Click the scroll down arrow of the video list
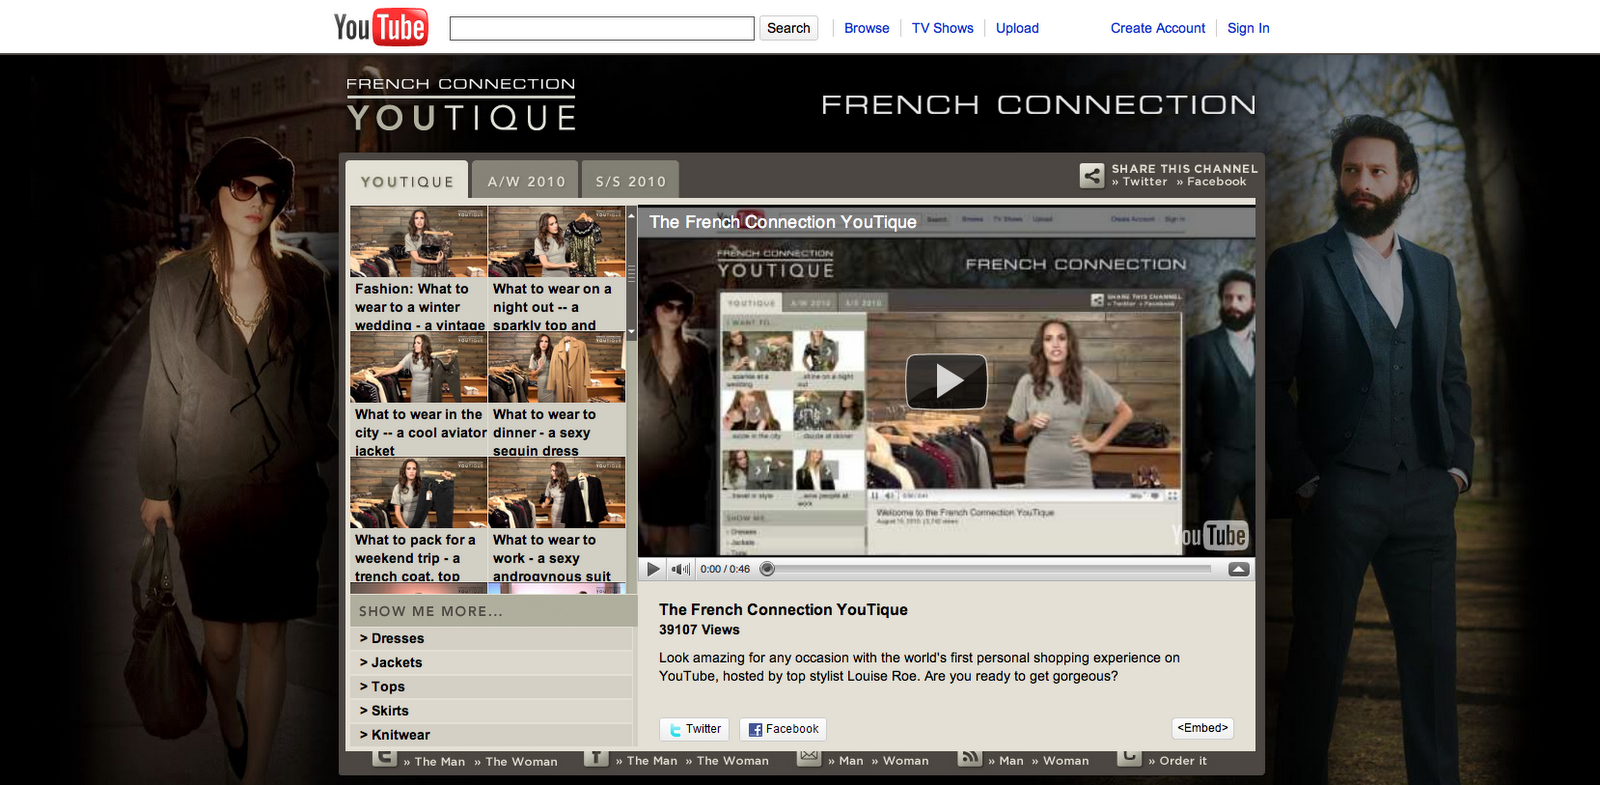Viewport: 1600px width, 785px height. tap(632, 332)
